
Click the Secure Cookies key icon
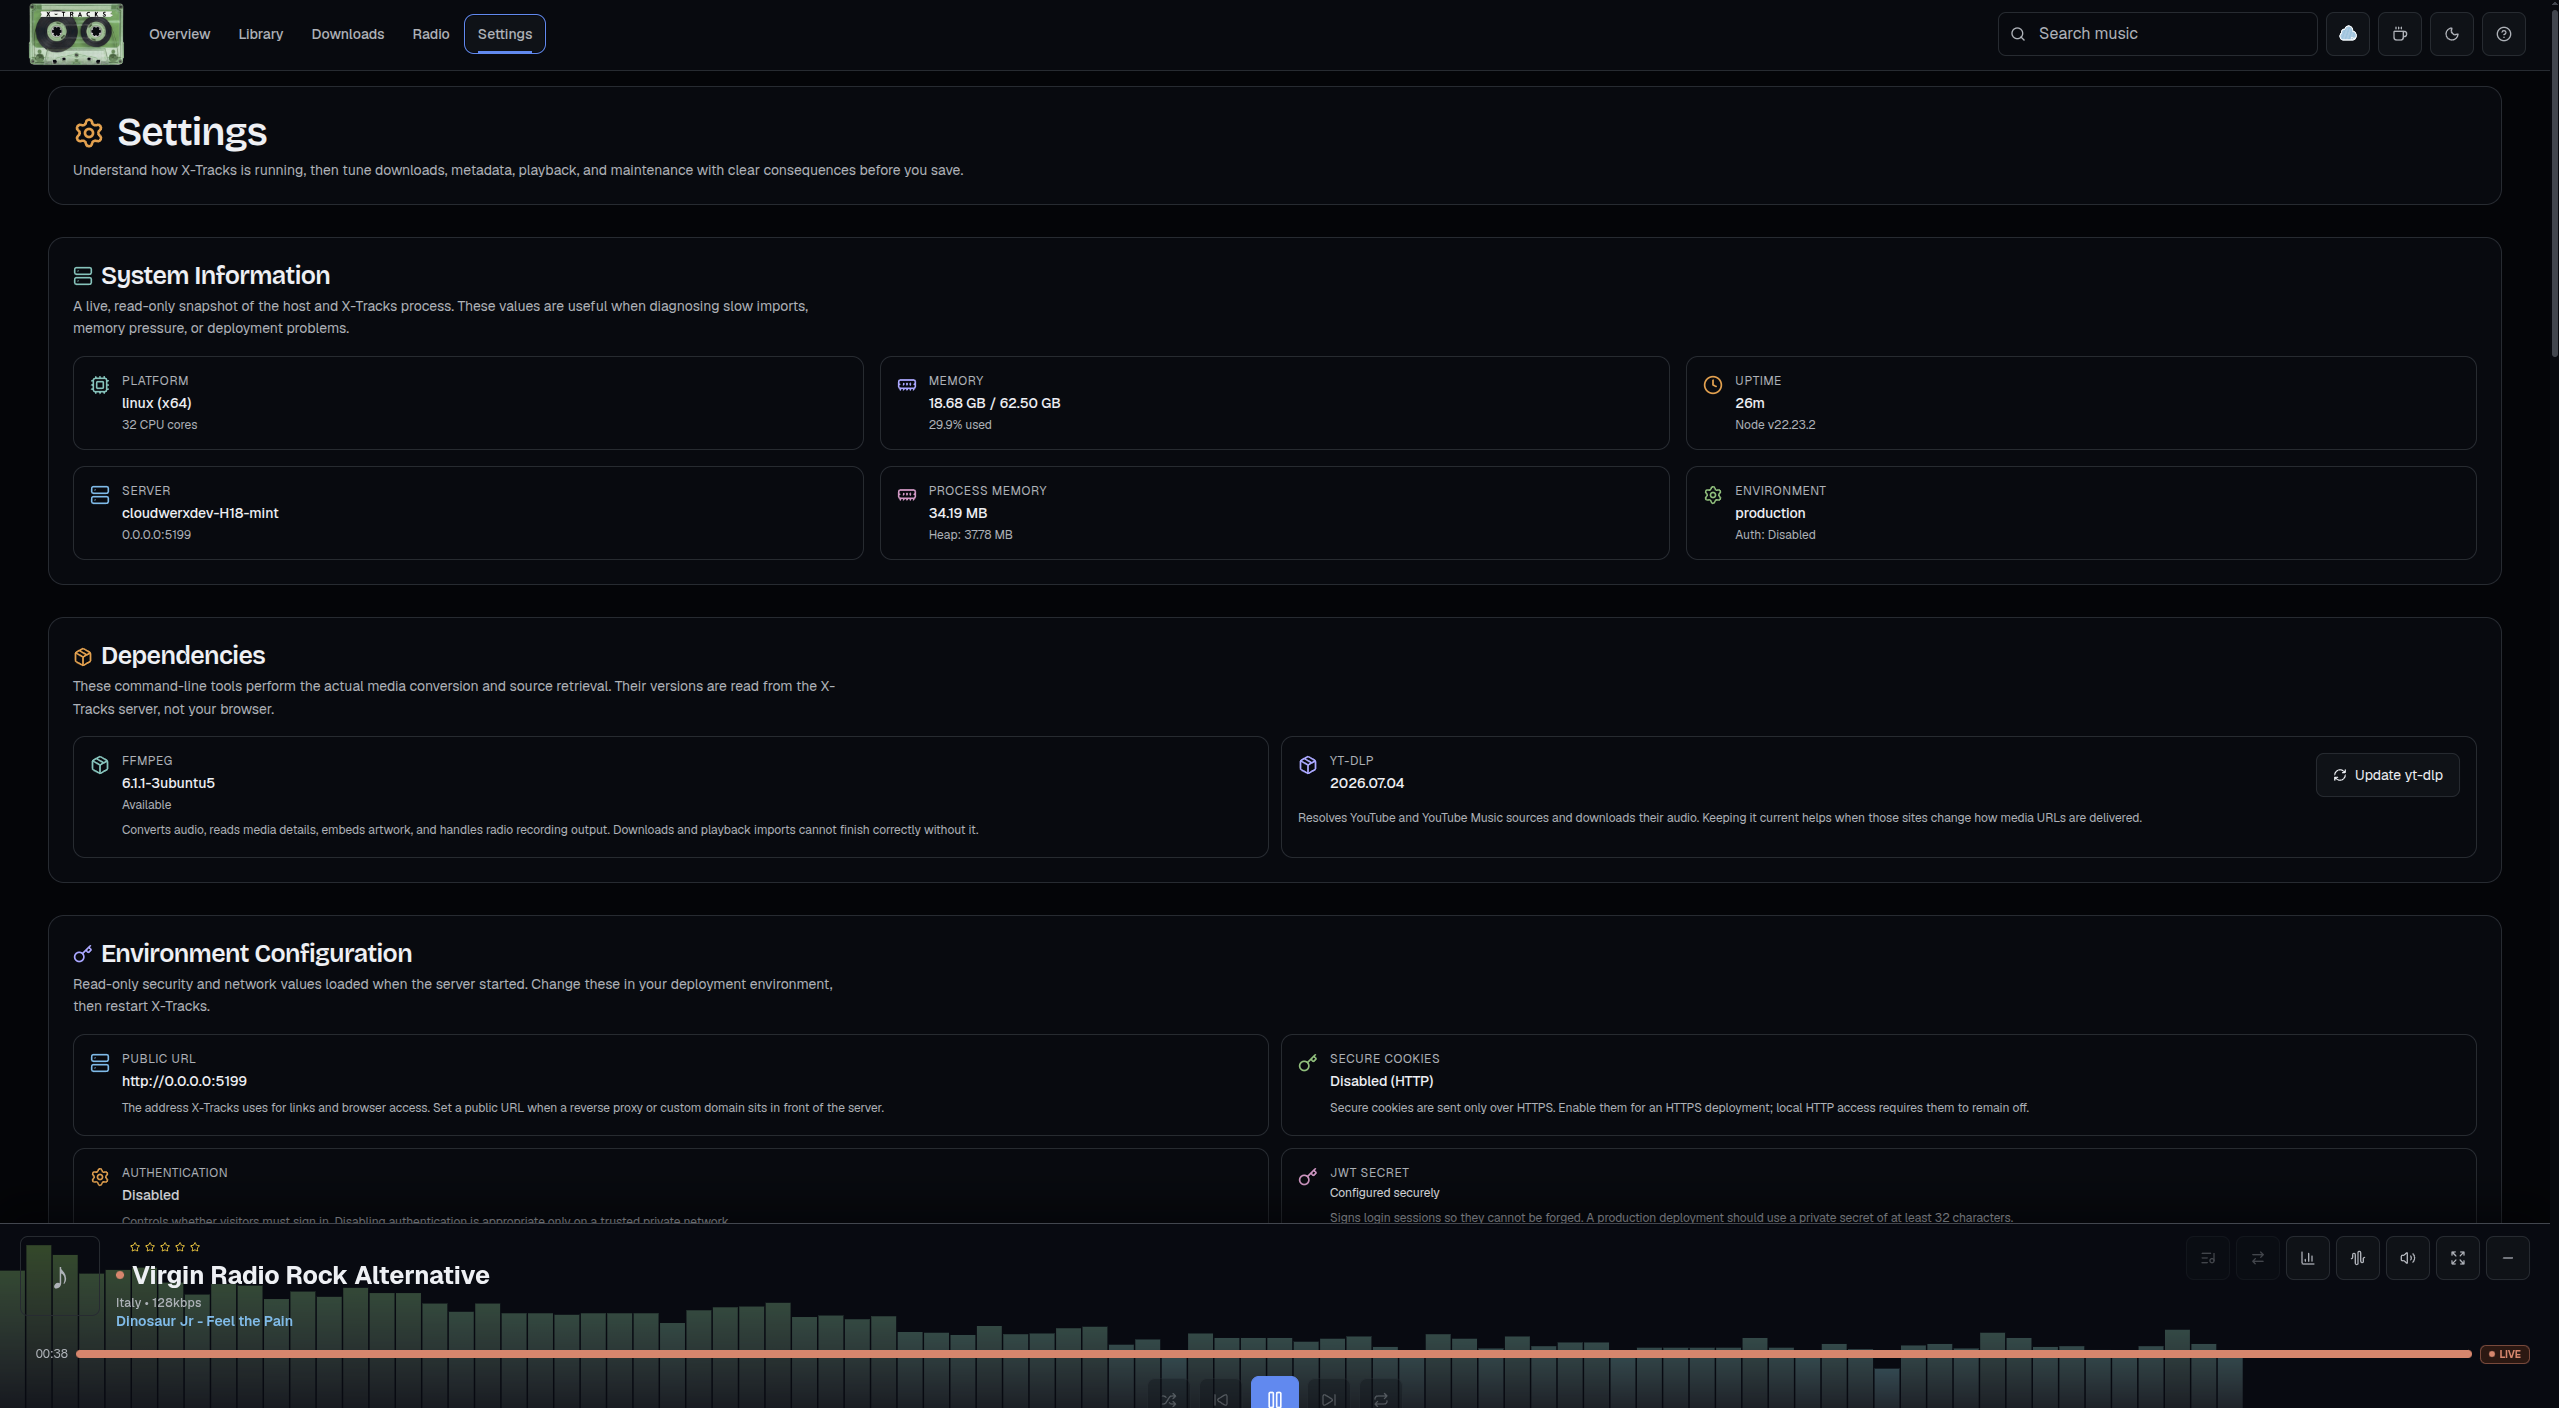coord(1308,1063)
